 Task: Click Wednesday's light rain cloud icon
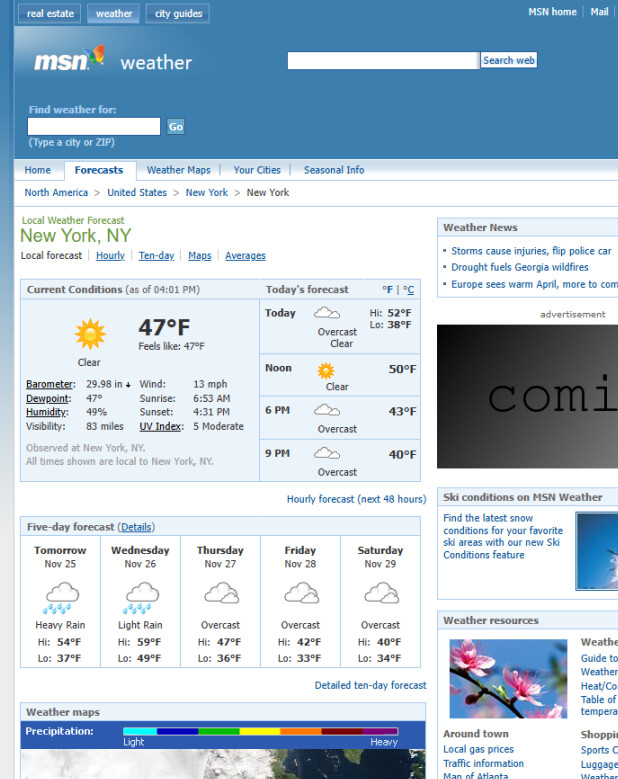pos(140,597)
